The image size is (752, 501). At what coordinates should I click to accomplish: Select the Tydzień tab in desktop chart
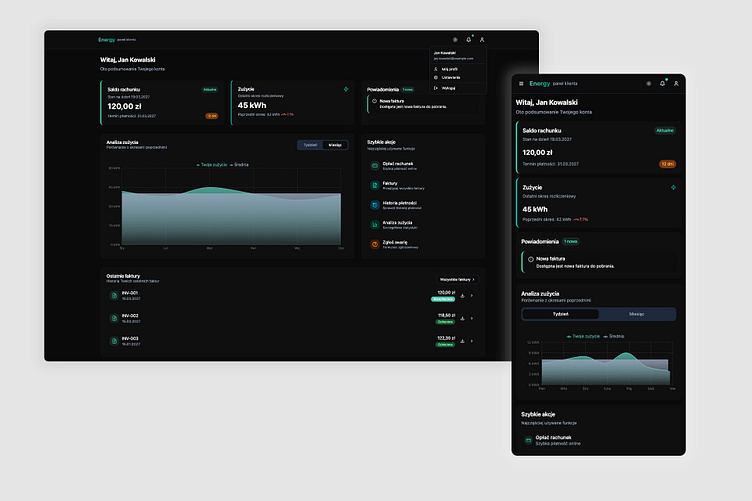[x=310, y=145]
